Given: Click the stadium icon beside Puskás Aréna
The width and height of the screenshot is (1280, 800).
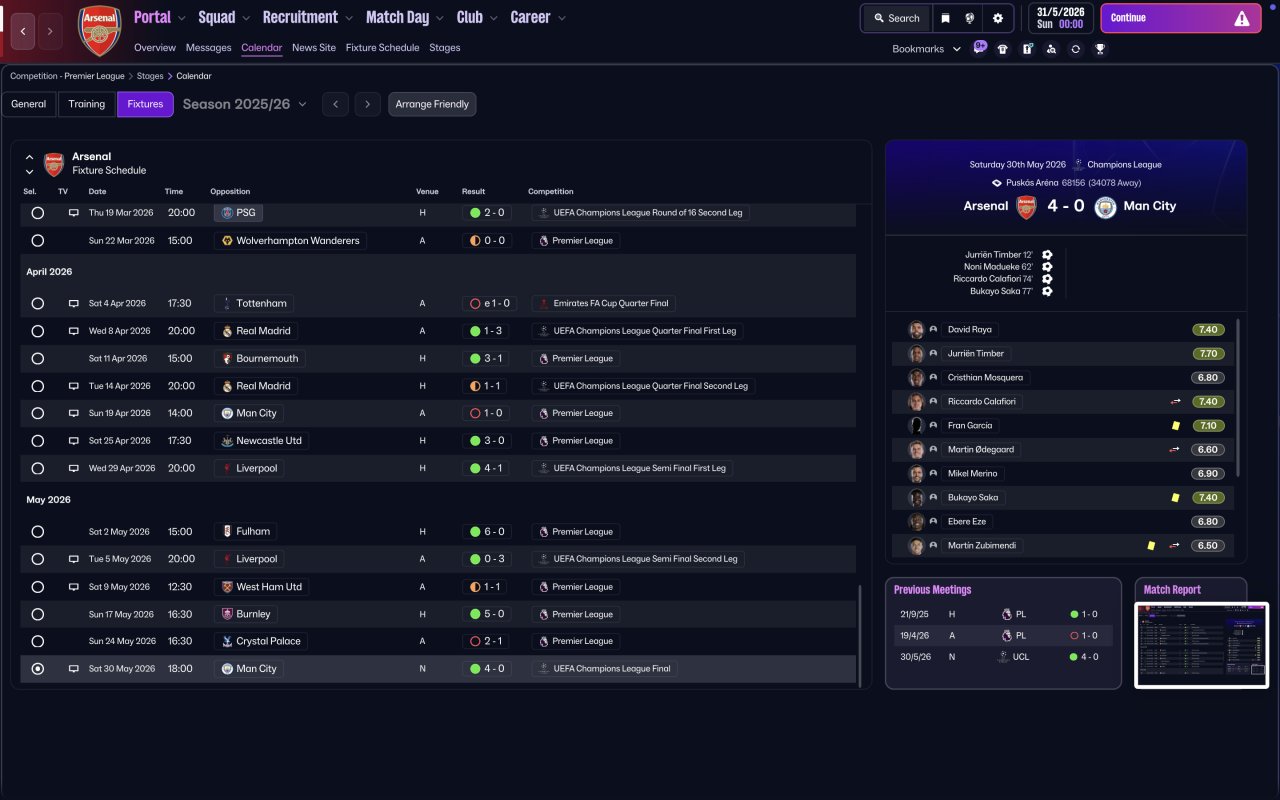Looking at the screenshot, I should (997, 183).
